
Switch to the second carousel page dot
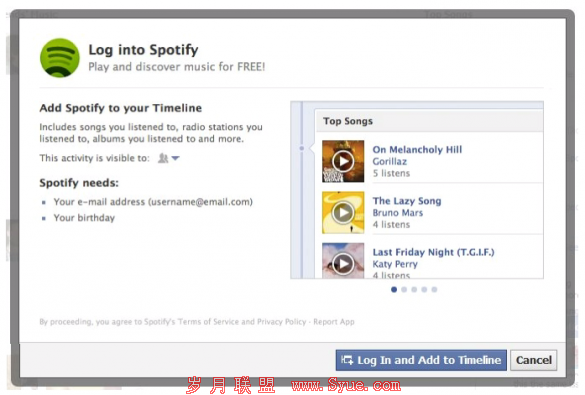pos(404,289)
